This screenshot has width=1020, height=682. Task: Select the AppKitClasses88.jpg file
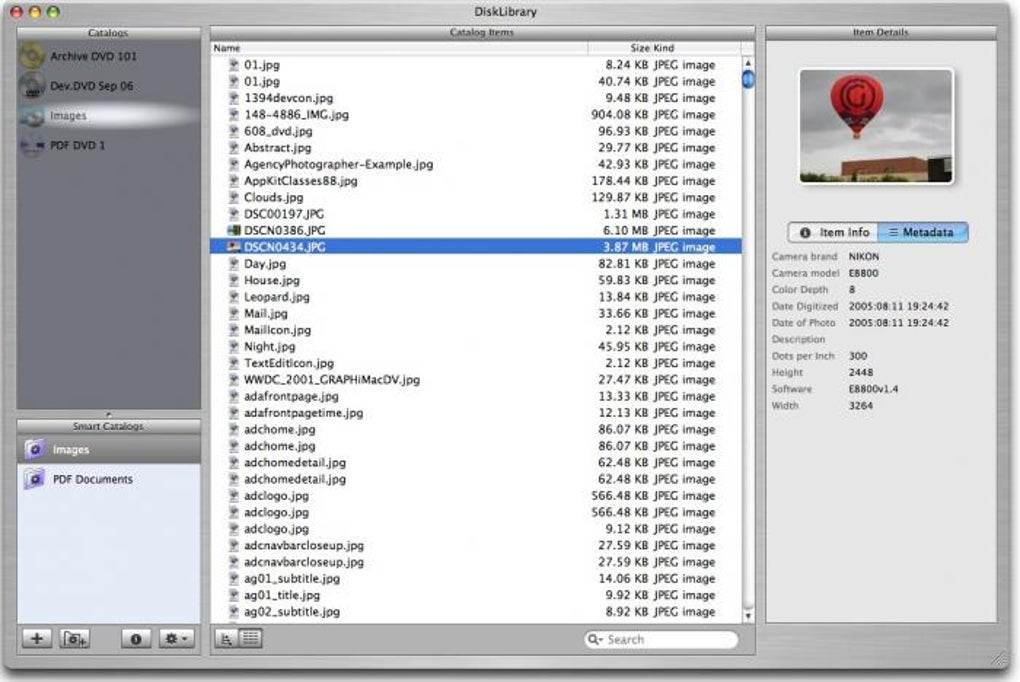pyautogui.click(x=476, y=181)
